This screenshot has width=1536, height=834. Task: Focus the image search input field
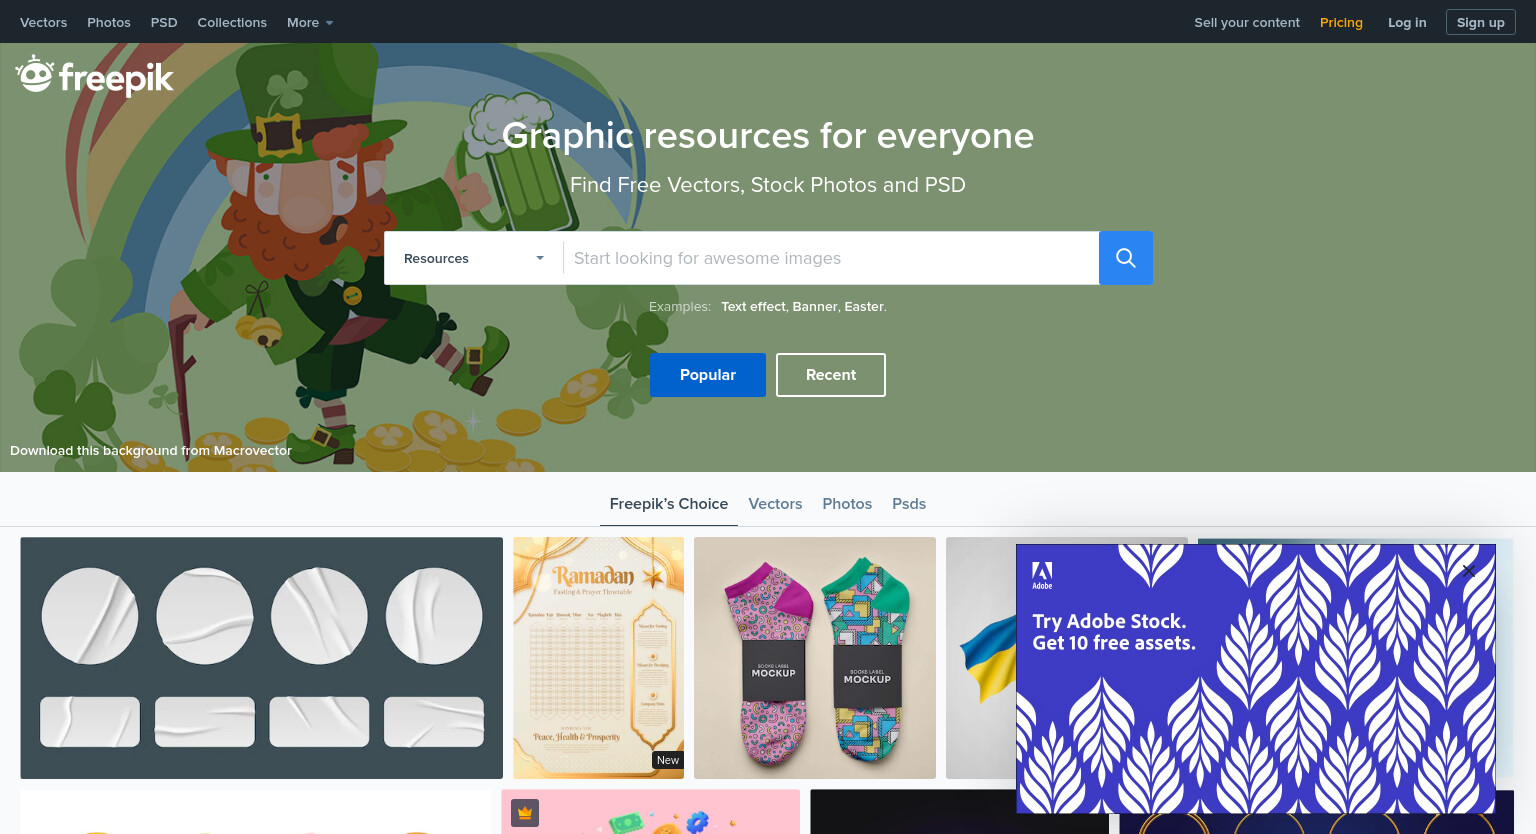[x=831, y=258]
